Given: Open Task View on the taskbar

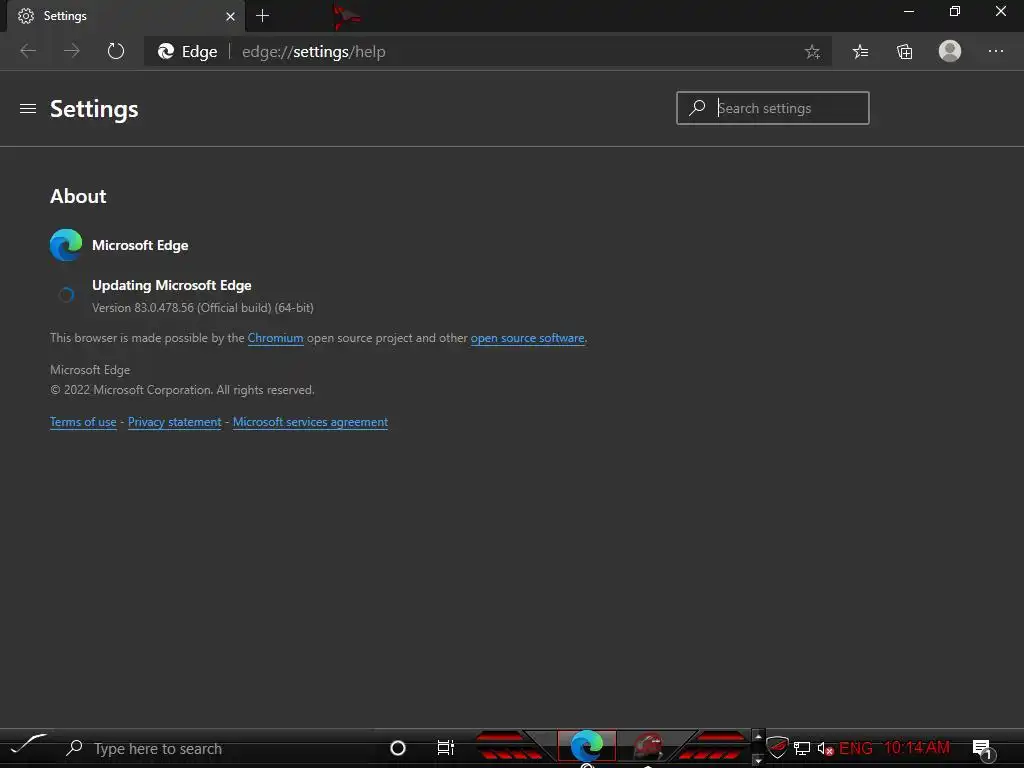Looking at the screenshot, I should pyautogui.click(x=445, y=748).
